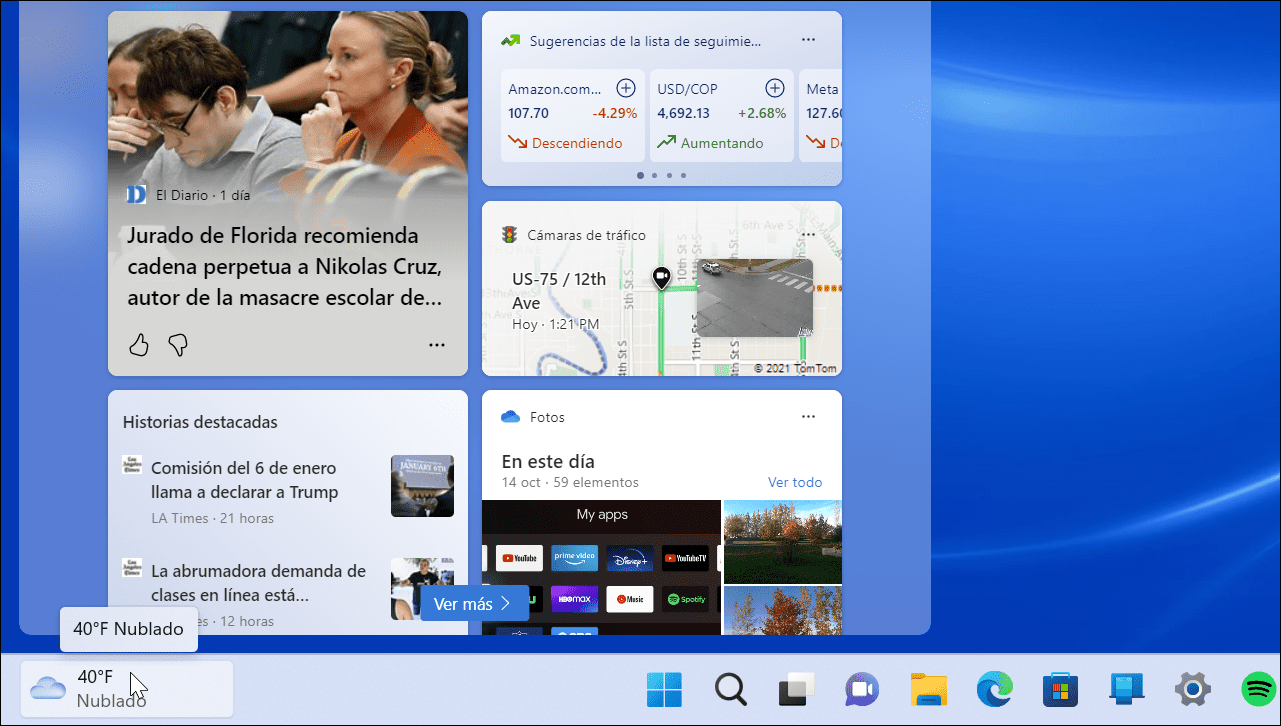This screenshot has height=726, width=1281.
Task: Open options menu on the Fotos widget
Action: pos(808,417)
